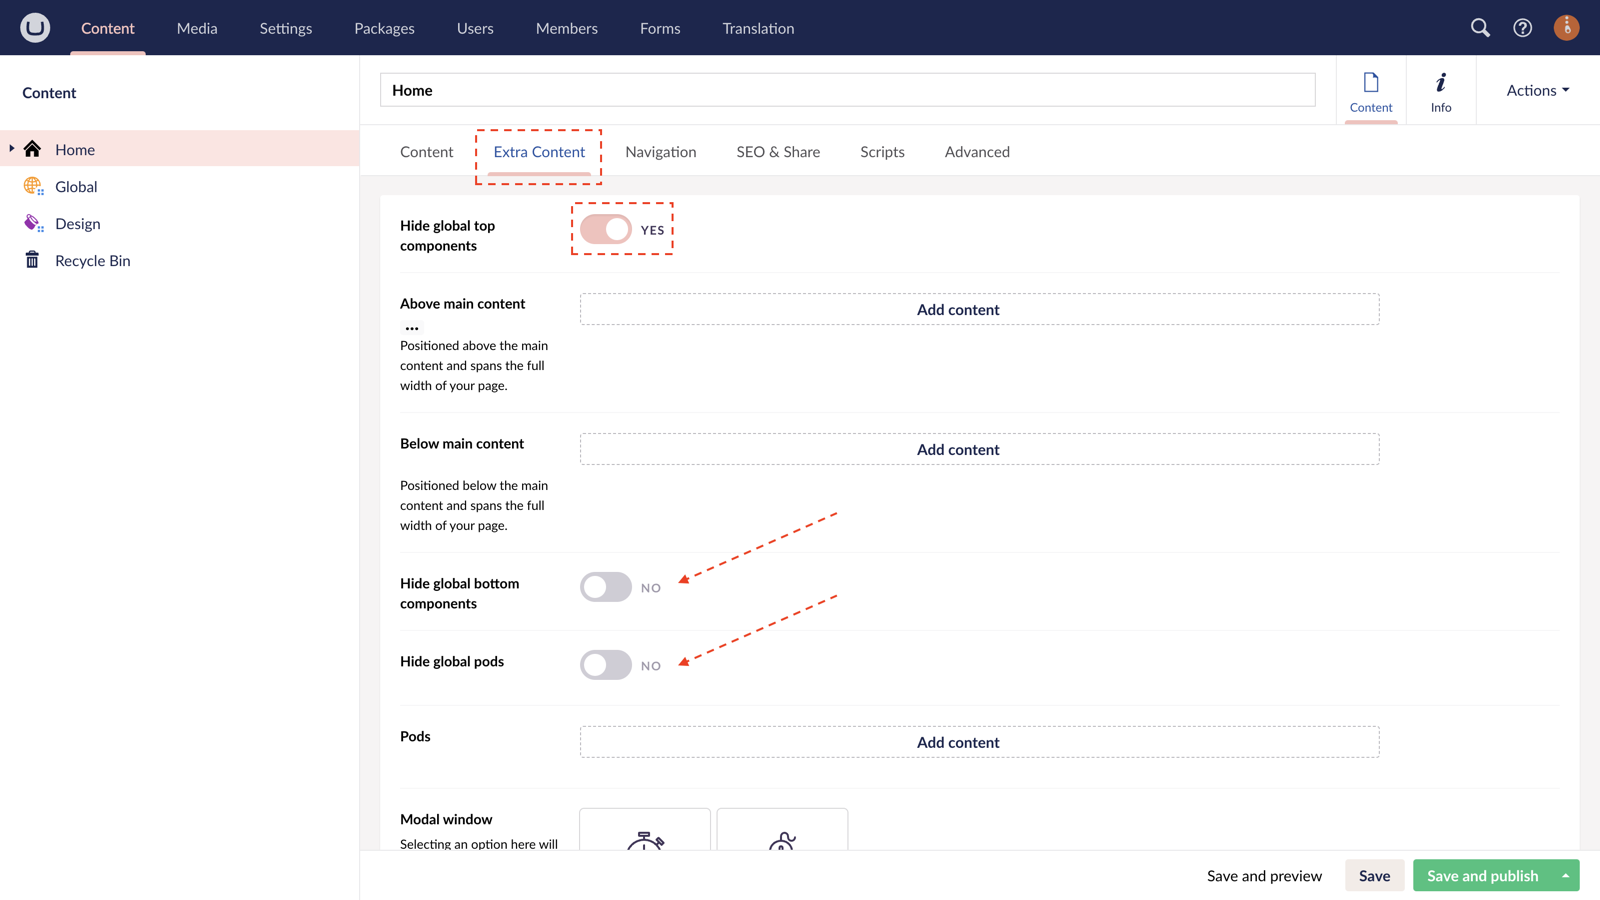Click the Save and preview button
The height and width of the screenshot is (900, 1600).
pyautogui.click(x=1263, y=875)
